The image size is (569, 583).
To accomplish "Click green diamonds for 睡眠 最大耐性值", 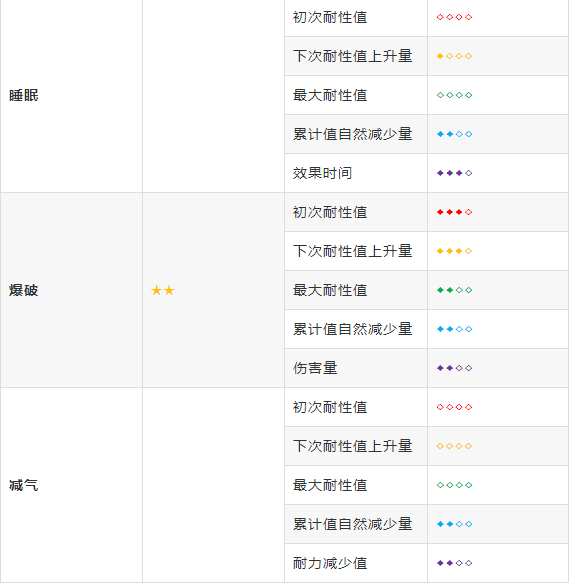I will (x=454, y=95).
